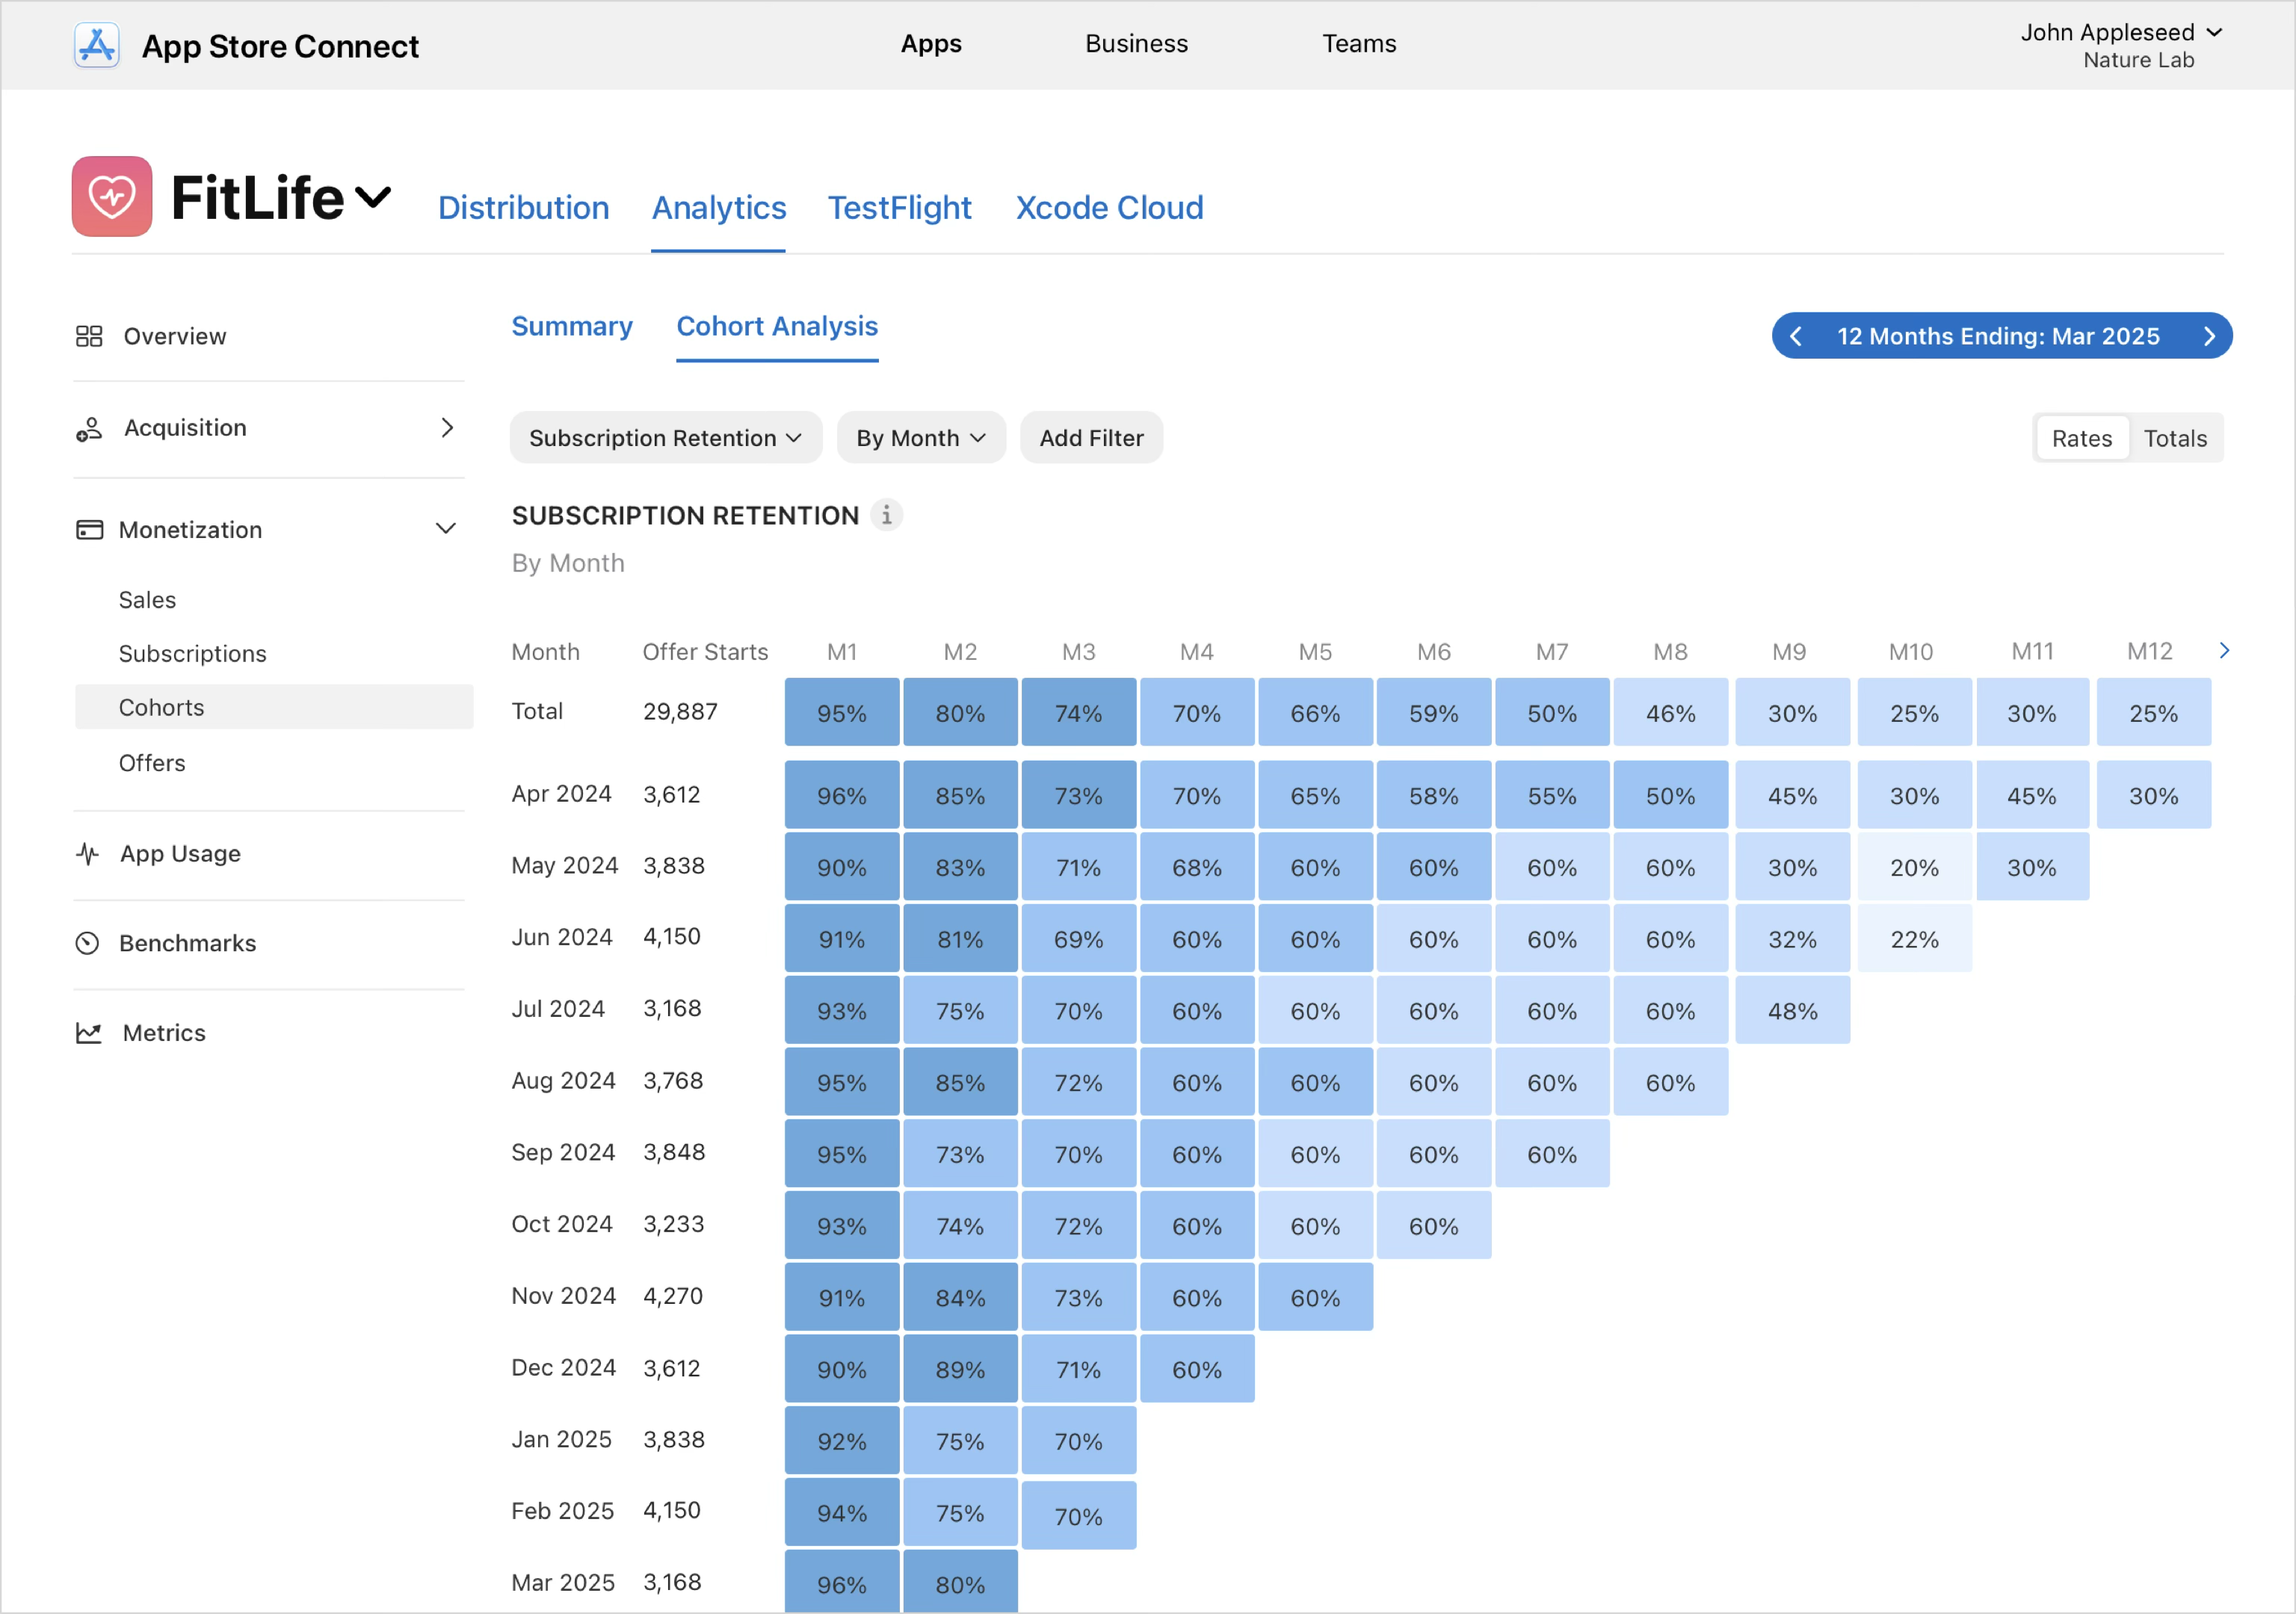Switch to the Summary tab

571,327
